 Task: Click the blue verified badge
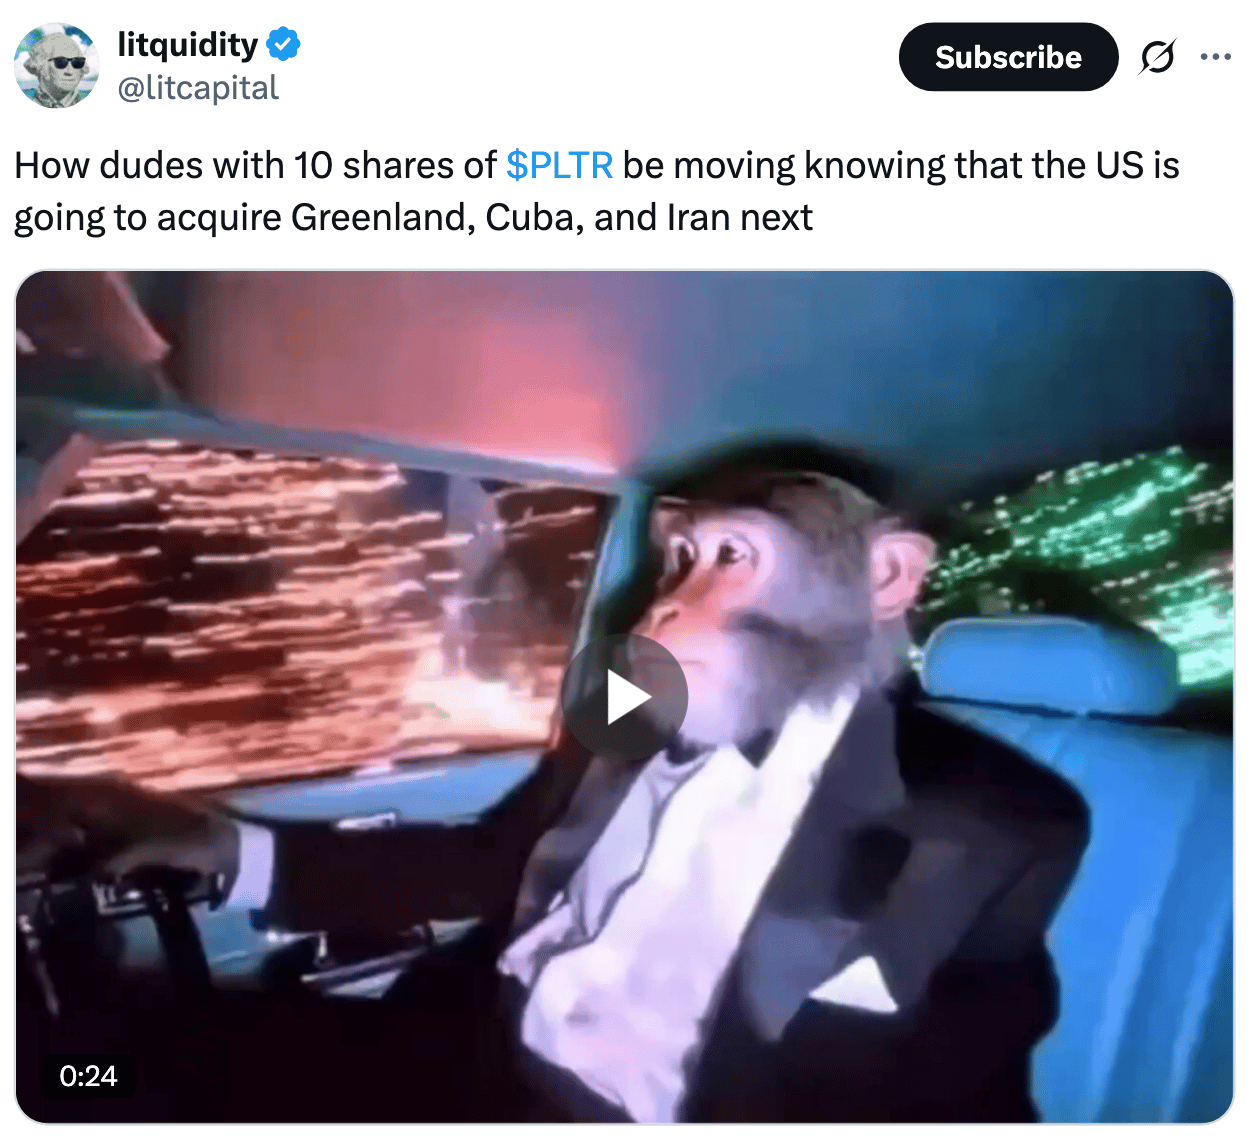coord(284,45)
